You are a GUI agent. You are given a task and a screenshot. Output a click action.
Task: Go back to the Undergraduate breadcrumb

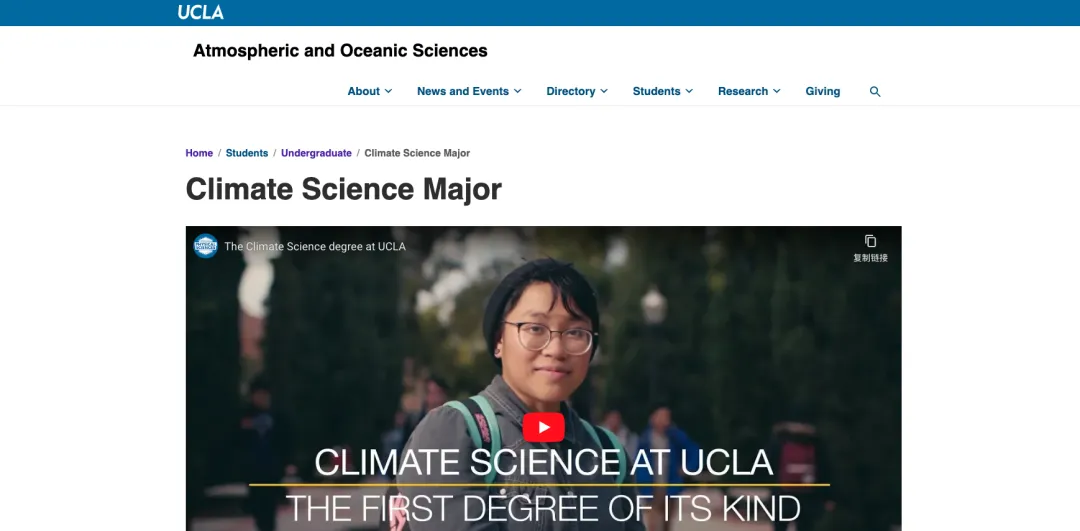coord(316,153)
